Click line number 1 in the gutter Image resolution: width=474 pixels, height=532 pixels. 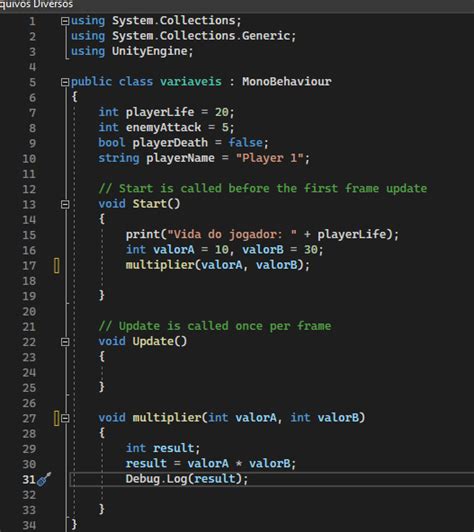(x=32, y=21)
